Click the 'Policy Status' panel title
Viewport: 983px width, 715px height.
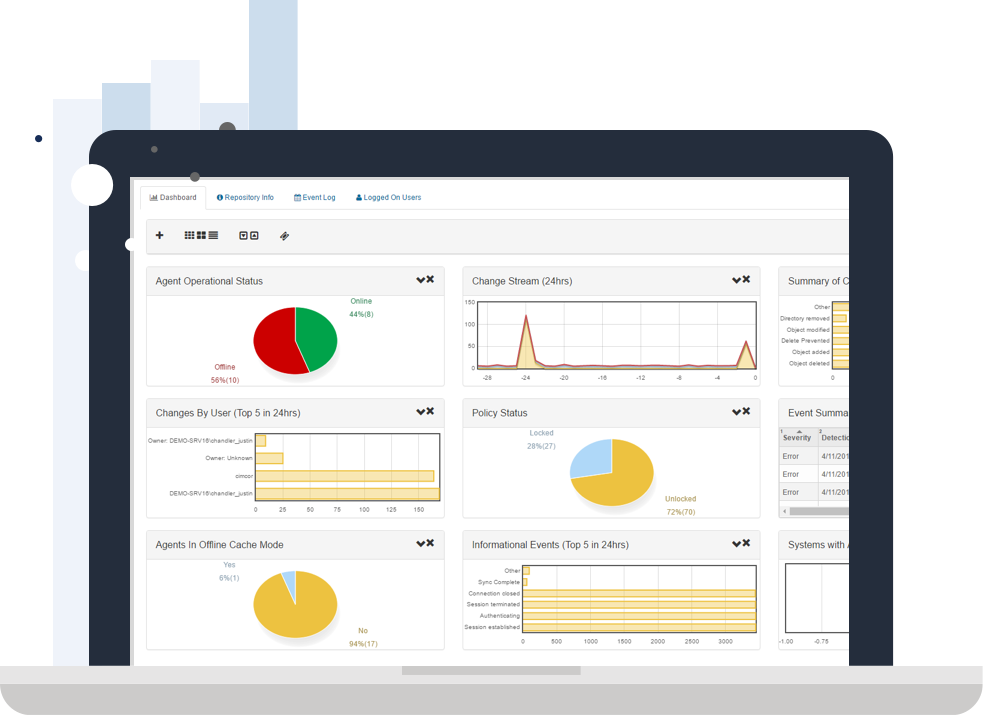click(x=500, y=413)
